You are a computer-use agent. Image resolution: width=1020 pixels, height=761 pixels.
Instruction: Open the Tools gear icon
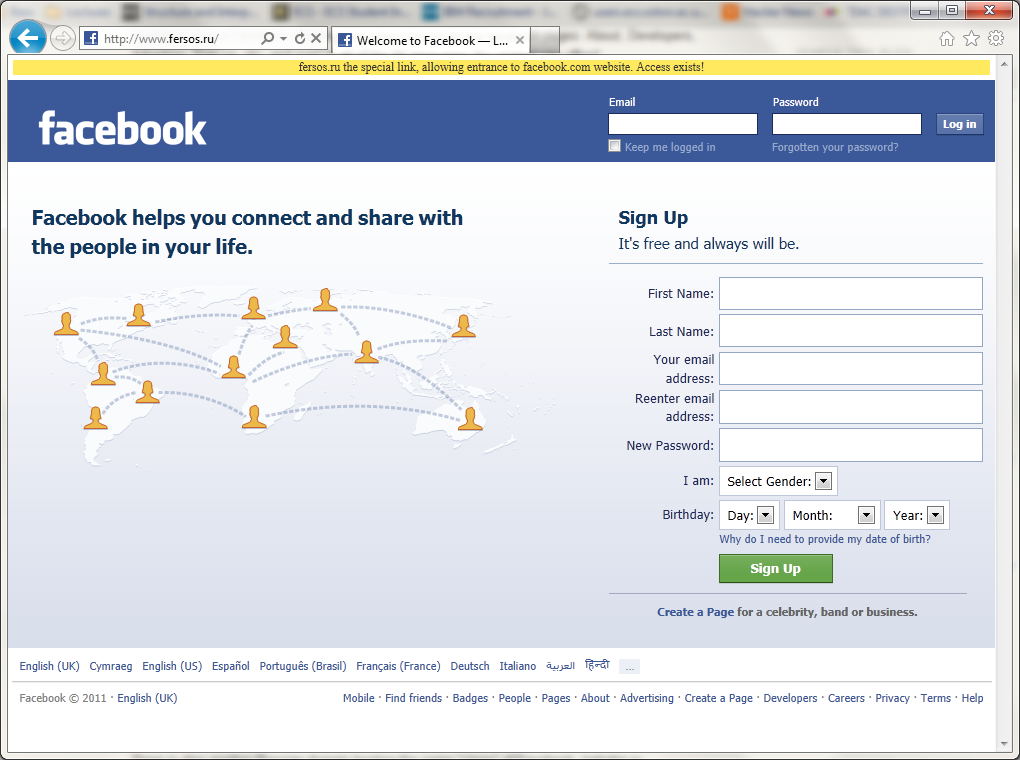[x=995, y=39]
